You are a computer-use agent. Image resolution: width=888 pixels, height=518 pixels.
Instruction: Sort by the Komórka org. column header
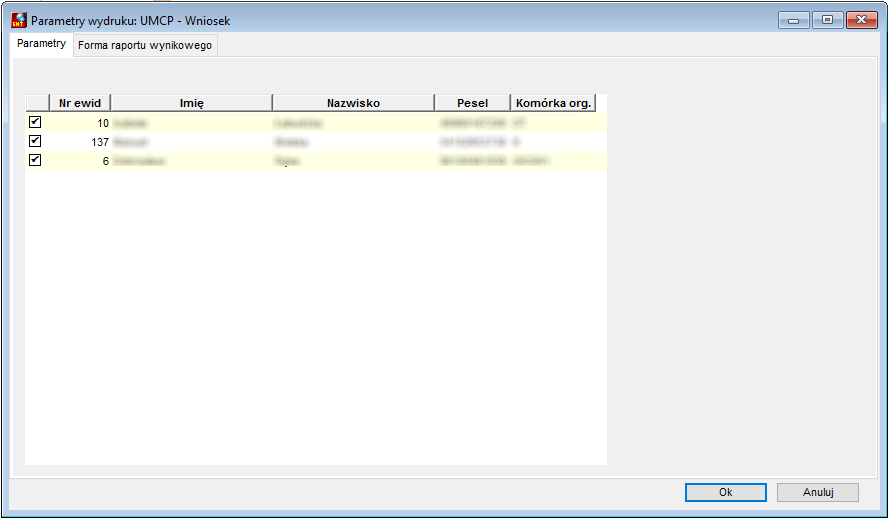tap(553, 103)
